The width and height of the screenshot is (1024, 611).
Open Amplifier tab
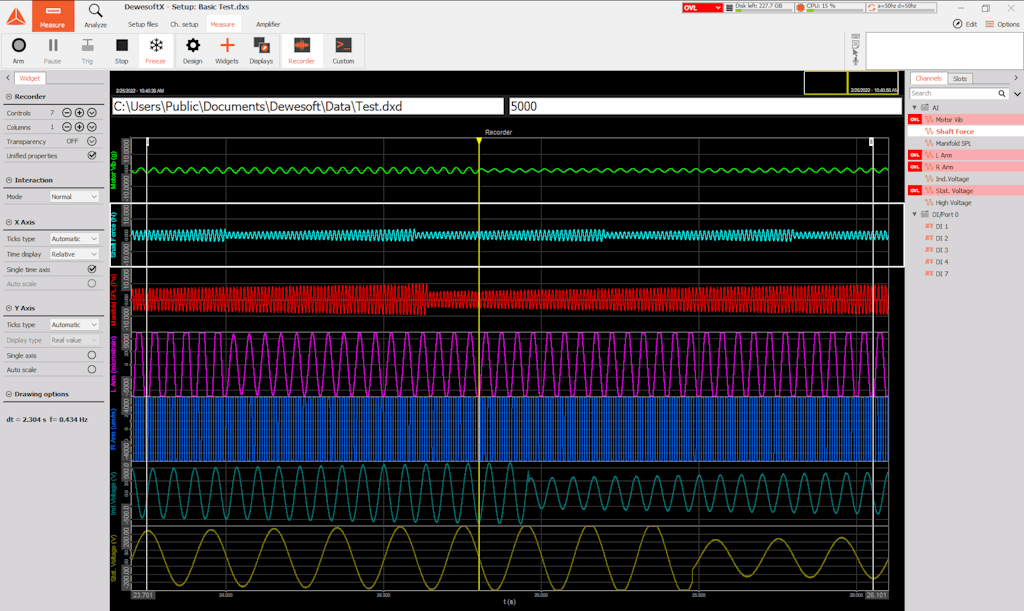pos(268,24)
